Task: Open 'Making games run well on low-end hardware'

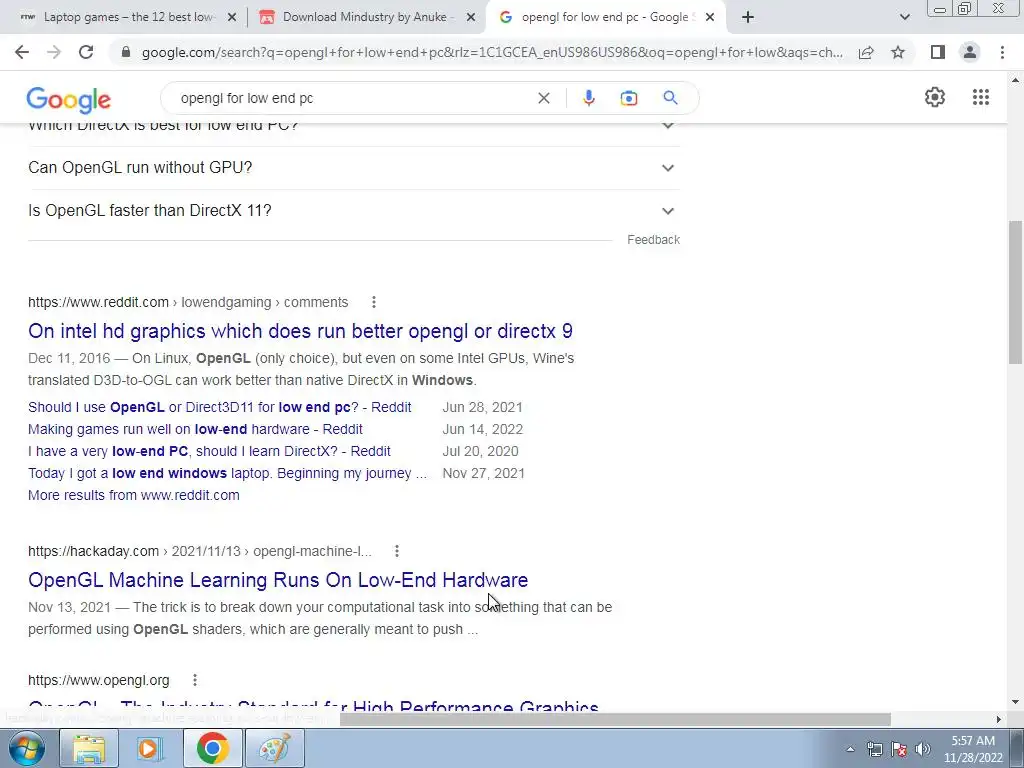Action: [x=195, y=430]
